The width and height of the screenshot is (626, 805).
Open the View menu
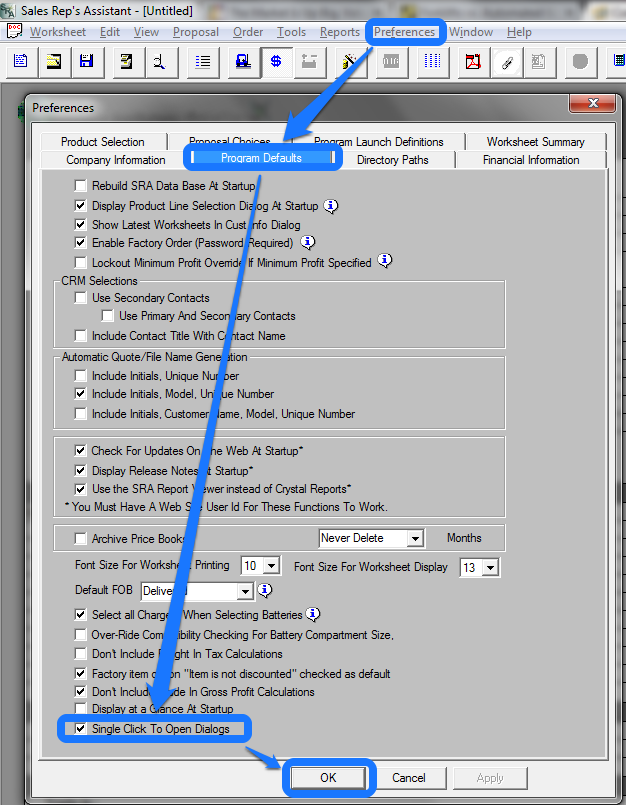(146, 32)
